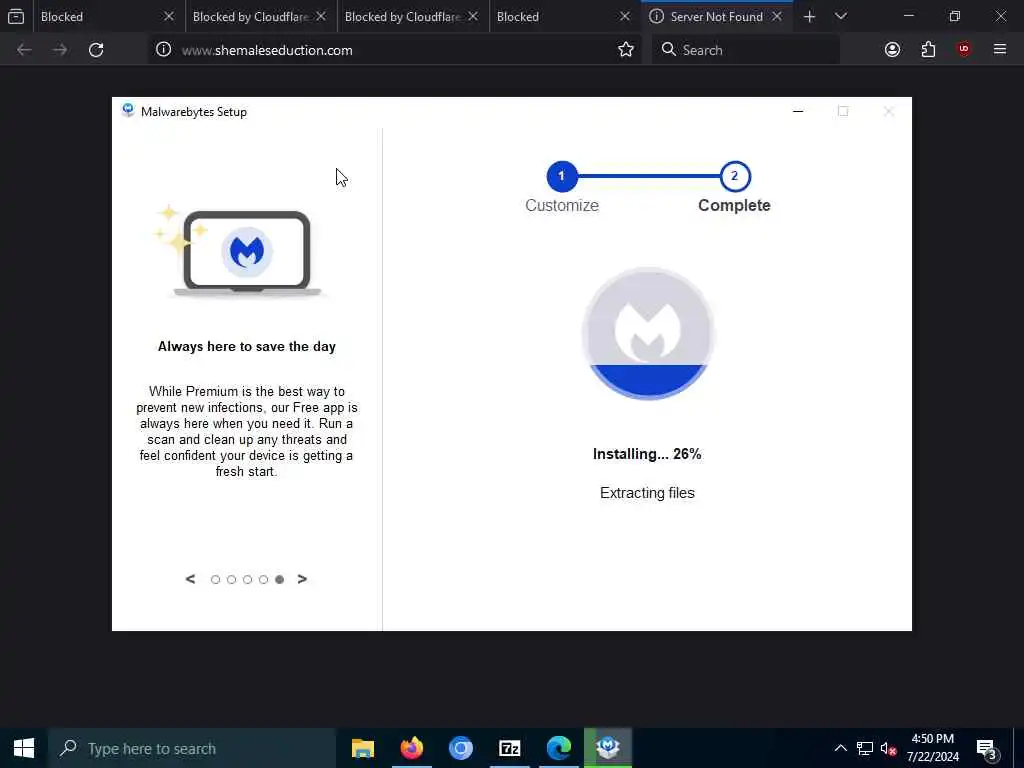Screen dimensions: 1024x768
Task: Go back with the browser back arrow
Action: [x=24, y=50]
